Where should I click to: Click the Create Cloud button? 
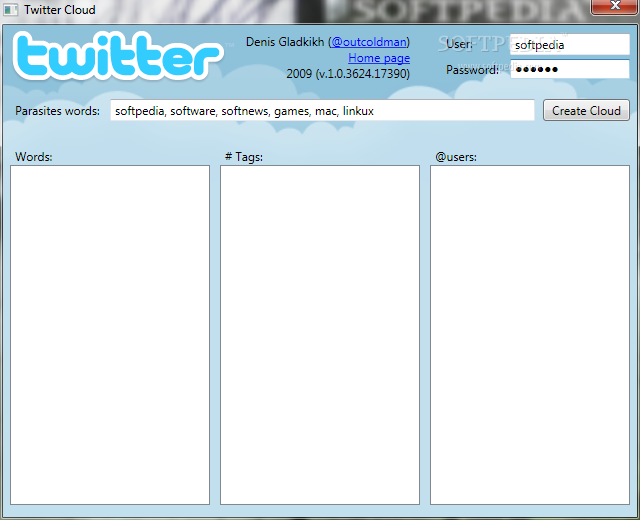click(x=586, y=110)
